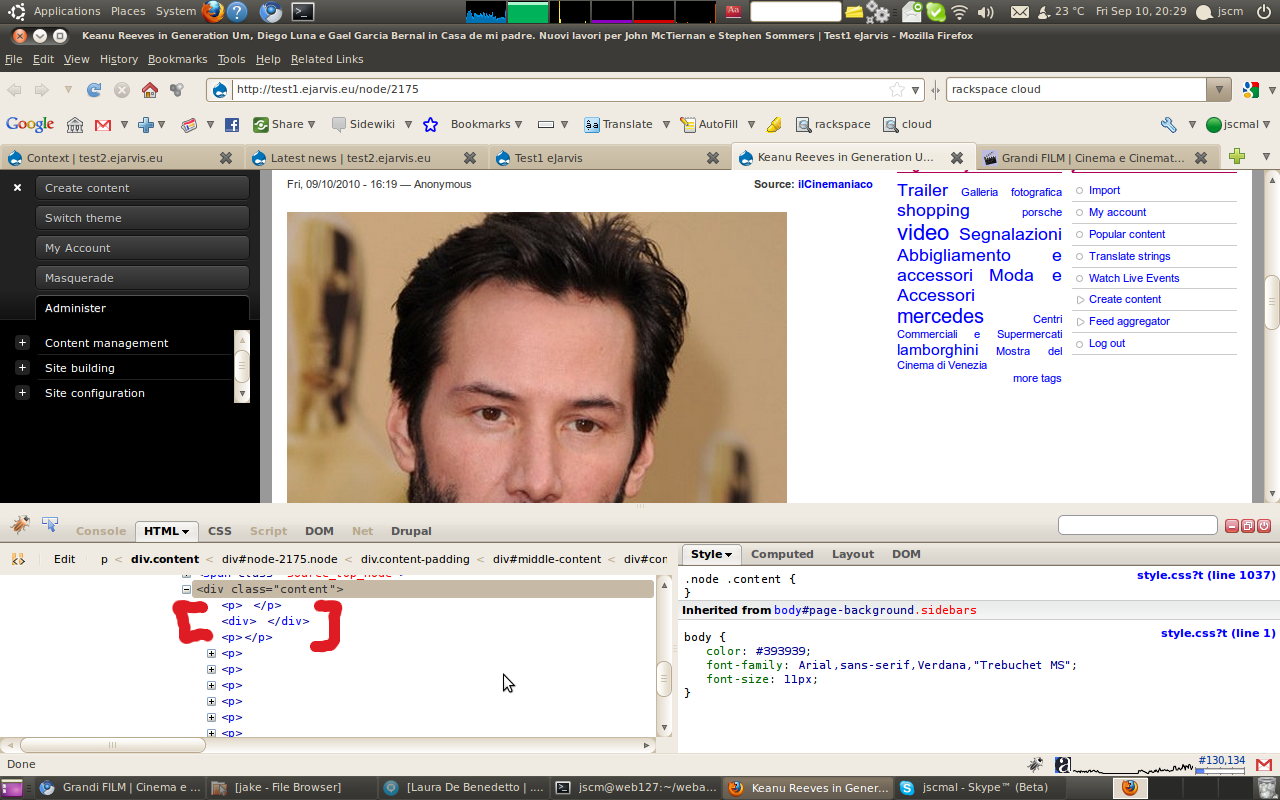This screenshot has height=800, width=1280.
Task: Collapse the div class="content" node
Action: pyautogui.click(x=186, y=589)
